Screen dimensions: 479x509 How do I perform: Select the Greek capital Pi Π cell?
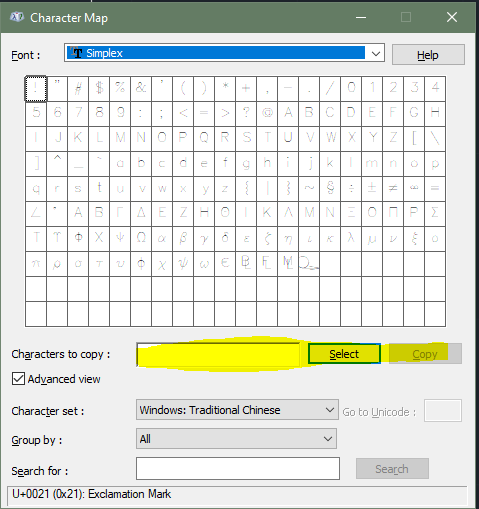pos(393,214)
